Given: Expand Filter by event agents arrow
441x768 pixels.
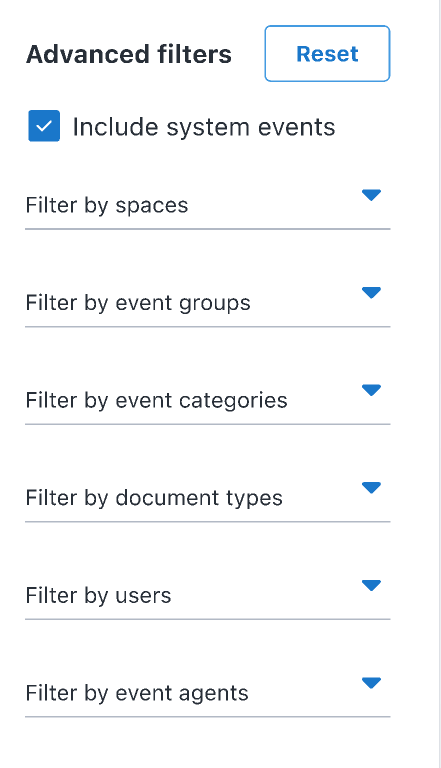Looking at the screenshot, I should point(371,682).
